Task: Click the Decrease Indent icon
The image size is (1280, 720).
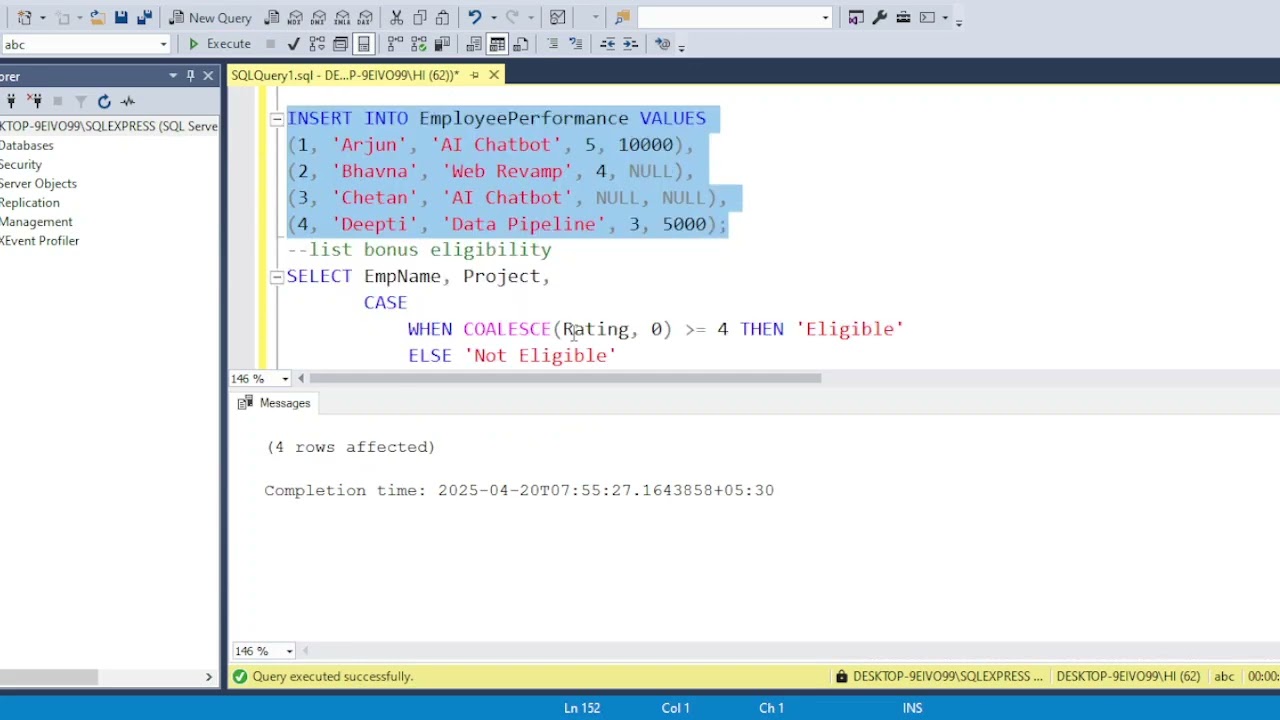Action: pyautogui.click(x=607, y=44)
